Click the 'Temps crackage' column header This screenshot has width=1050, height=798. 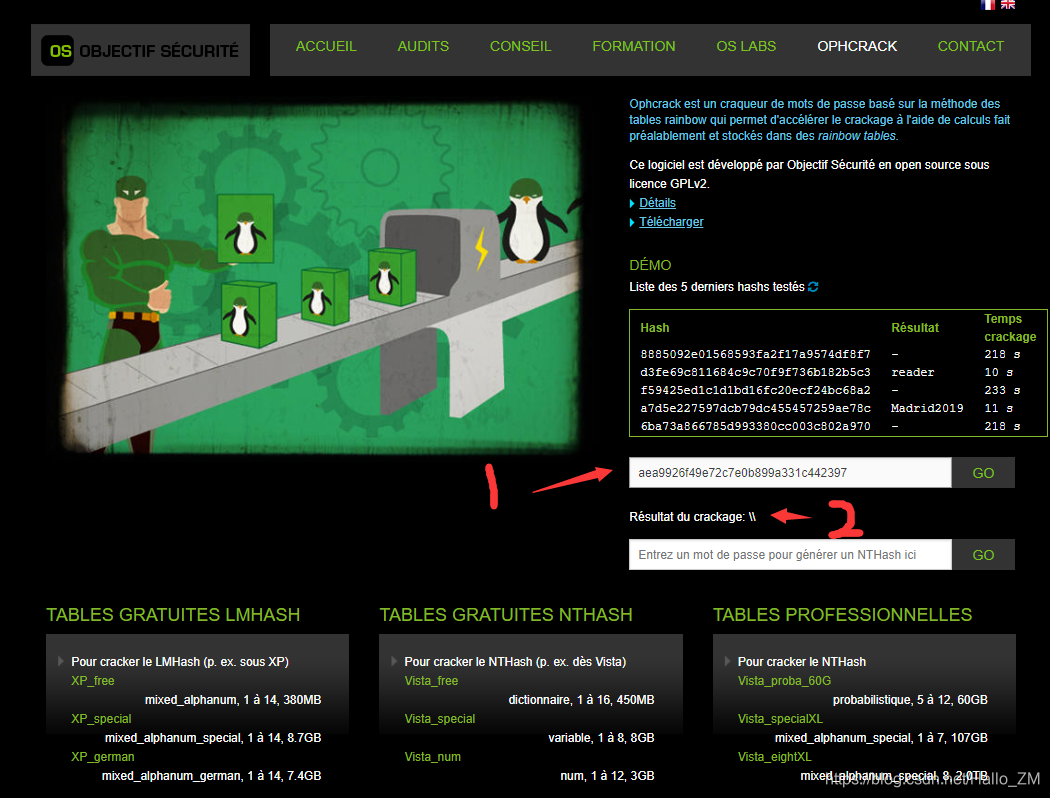pos(1010,327)
